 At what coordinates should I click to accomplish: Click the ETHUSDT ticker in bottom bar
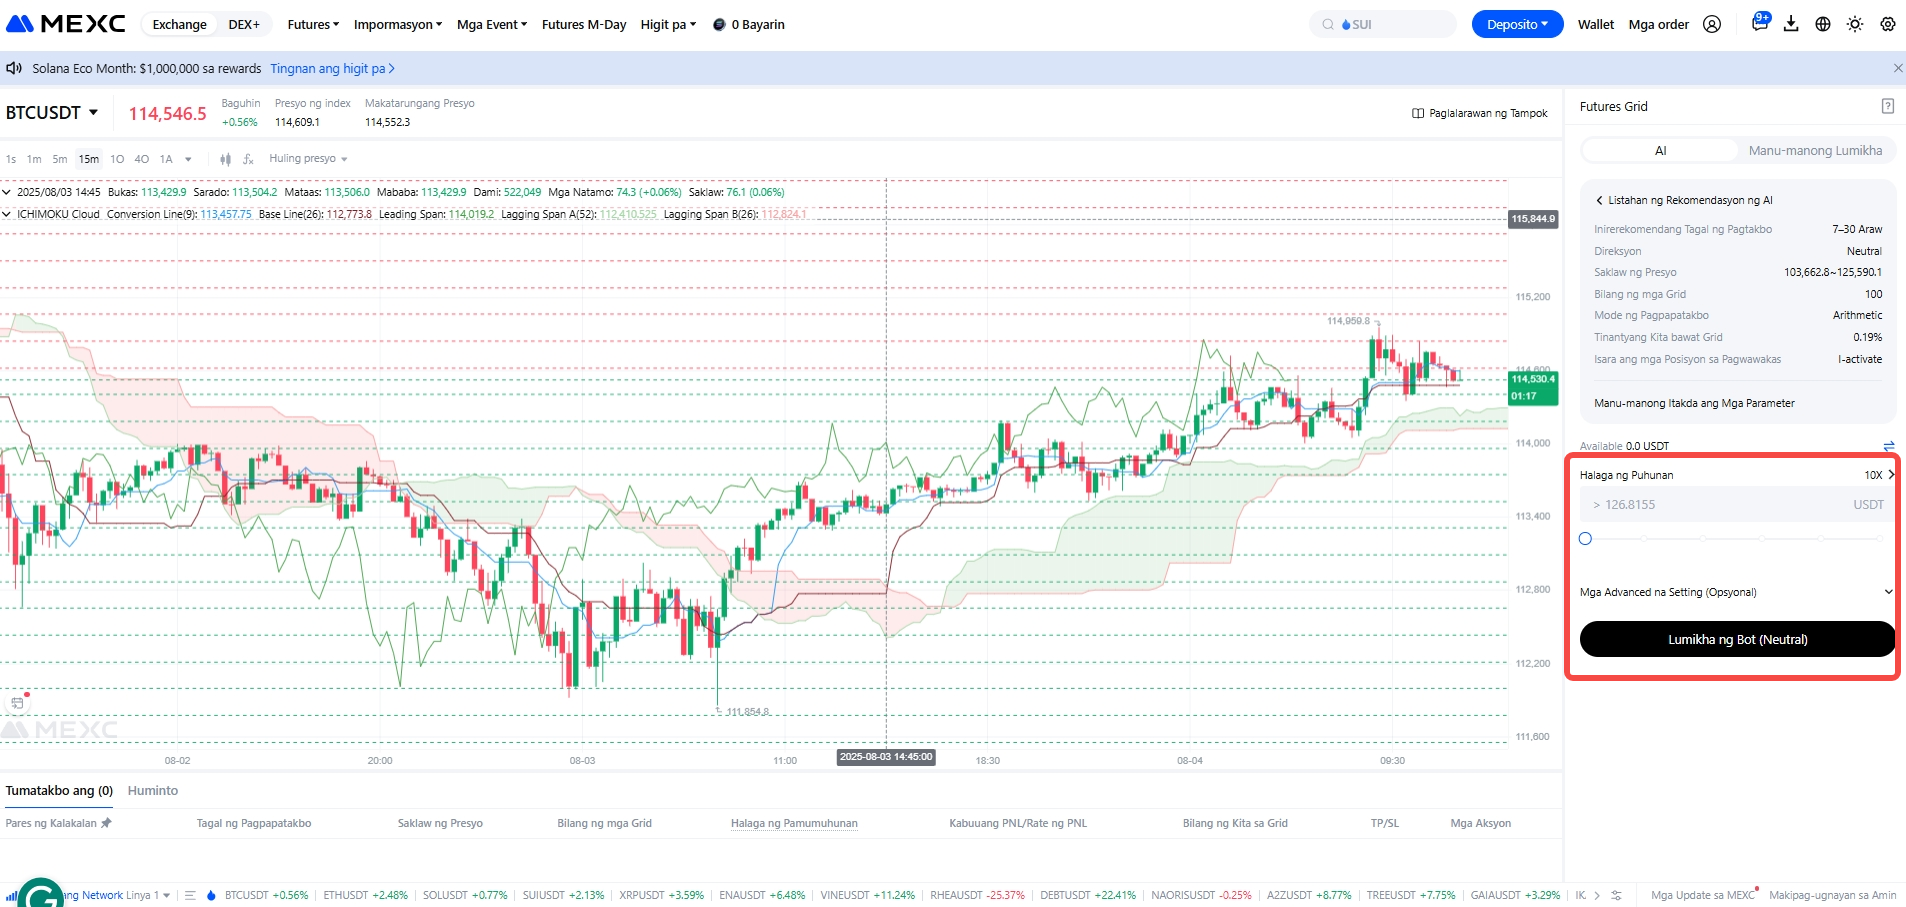pyautogui.click(x=365, y=895)
